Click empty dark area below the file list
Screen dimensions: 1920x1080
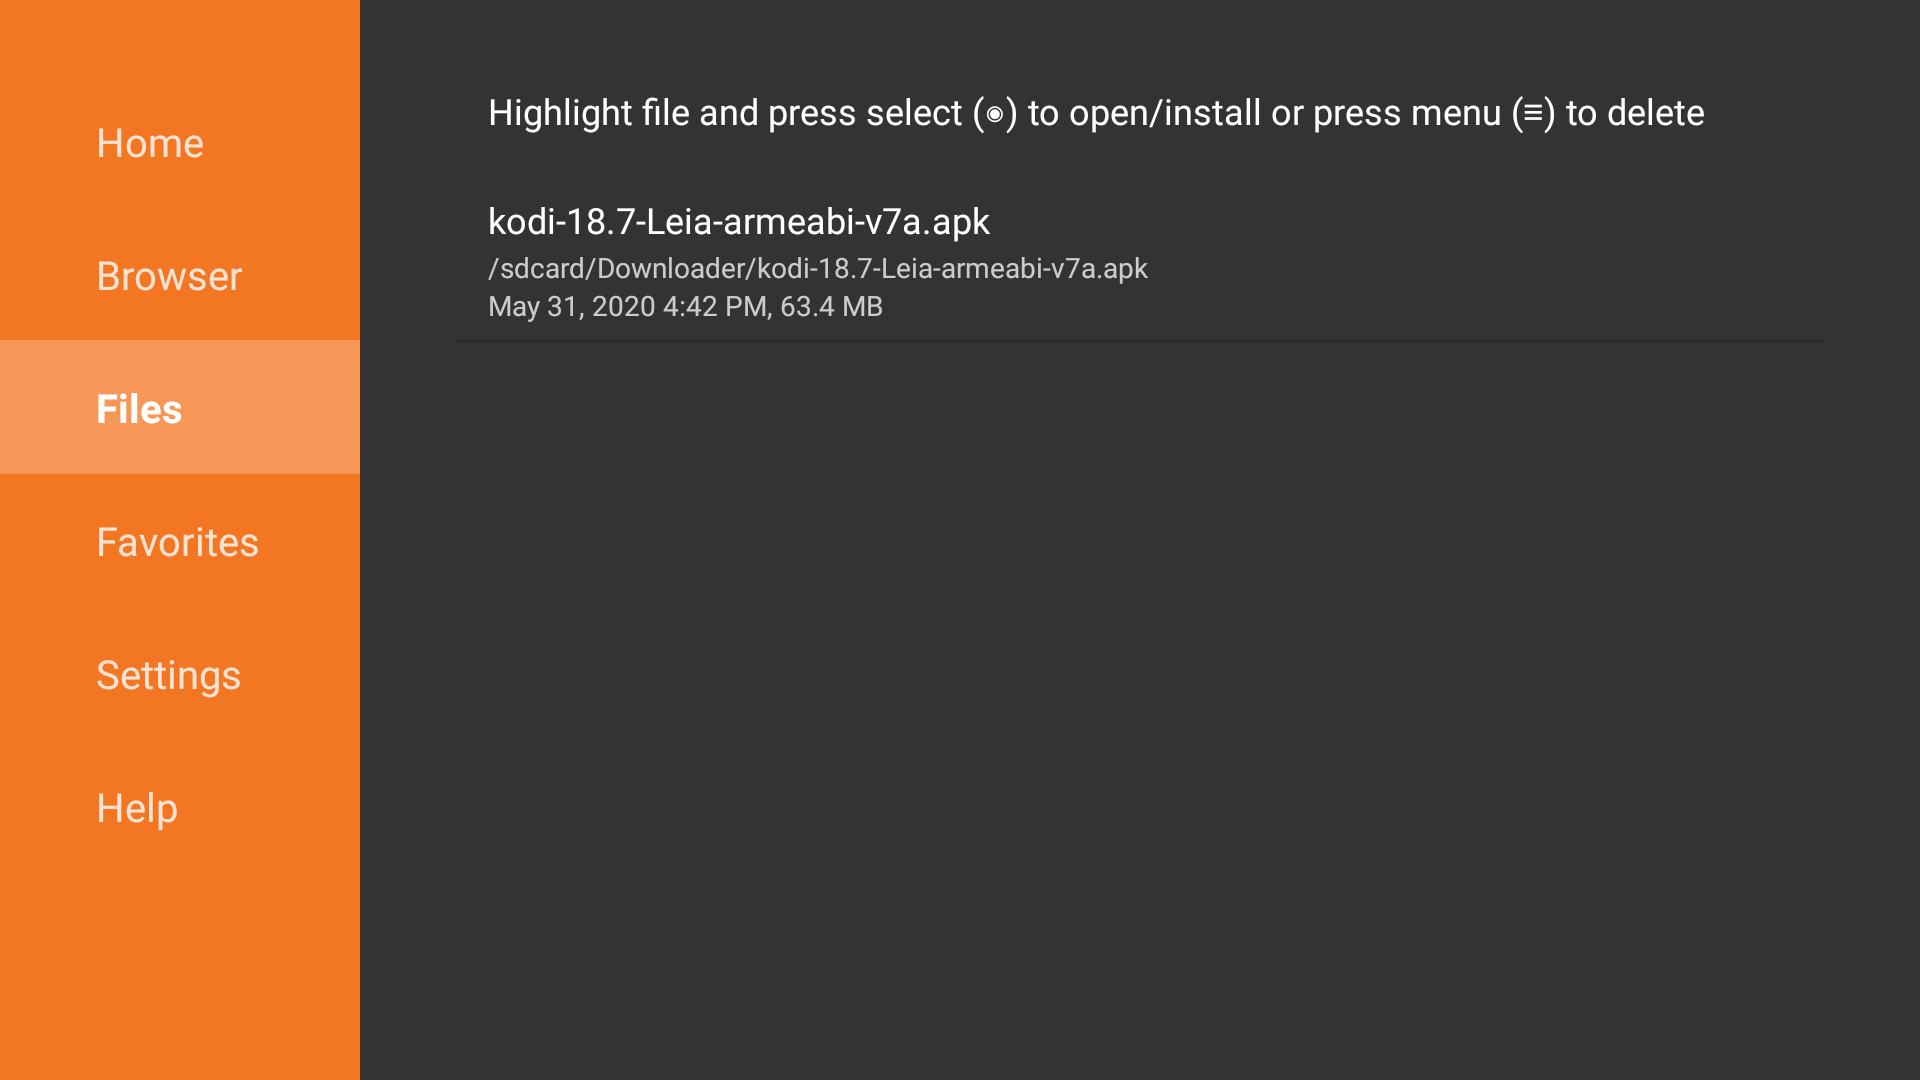(1140, 700)
